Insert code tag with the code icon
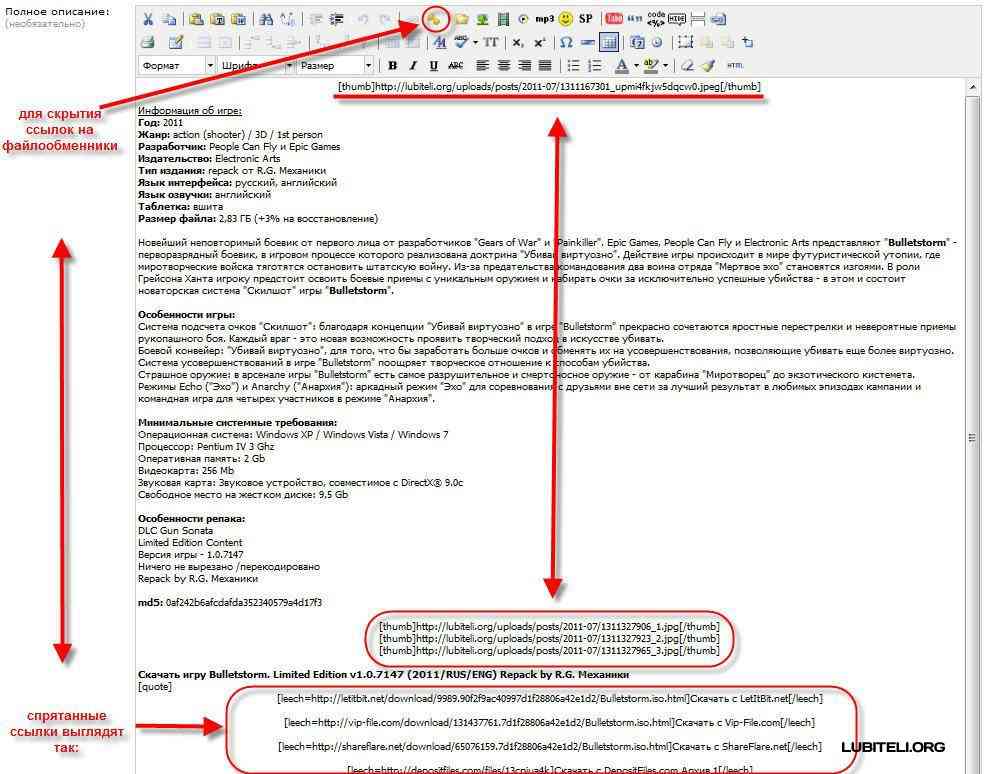This screenshot has height=774, width=984. [656, 19]
